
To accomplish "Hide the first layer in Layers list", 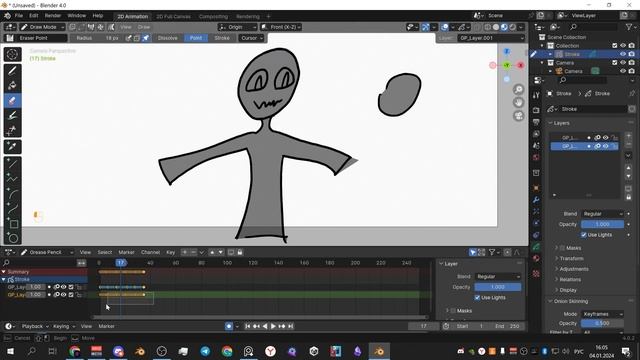I will [606, 138].
